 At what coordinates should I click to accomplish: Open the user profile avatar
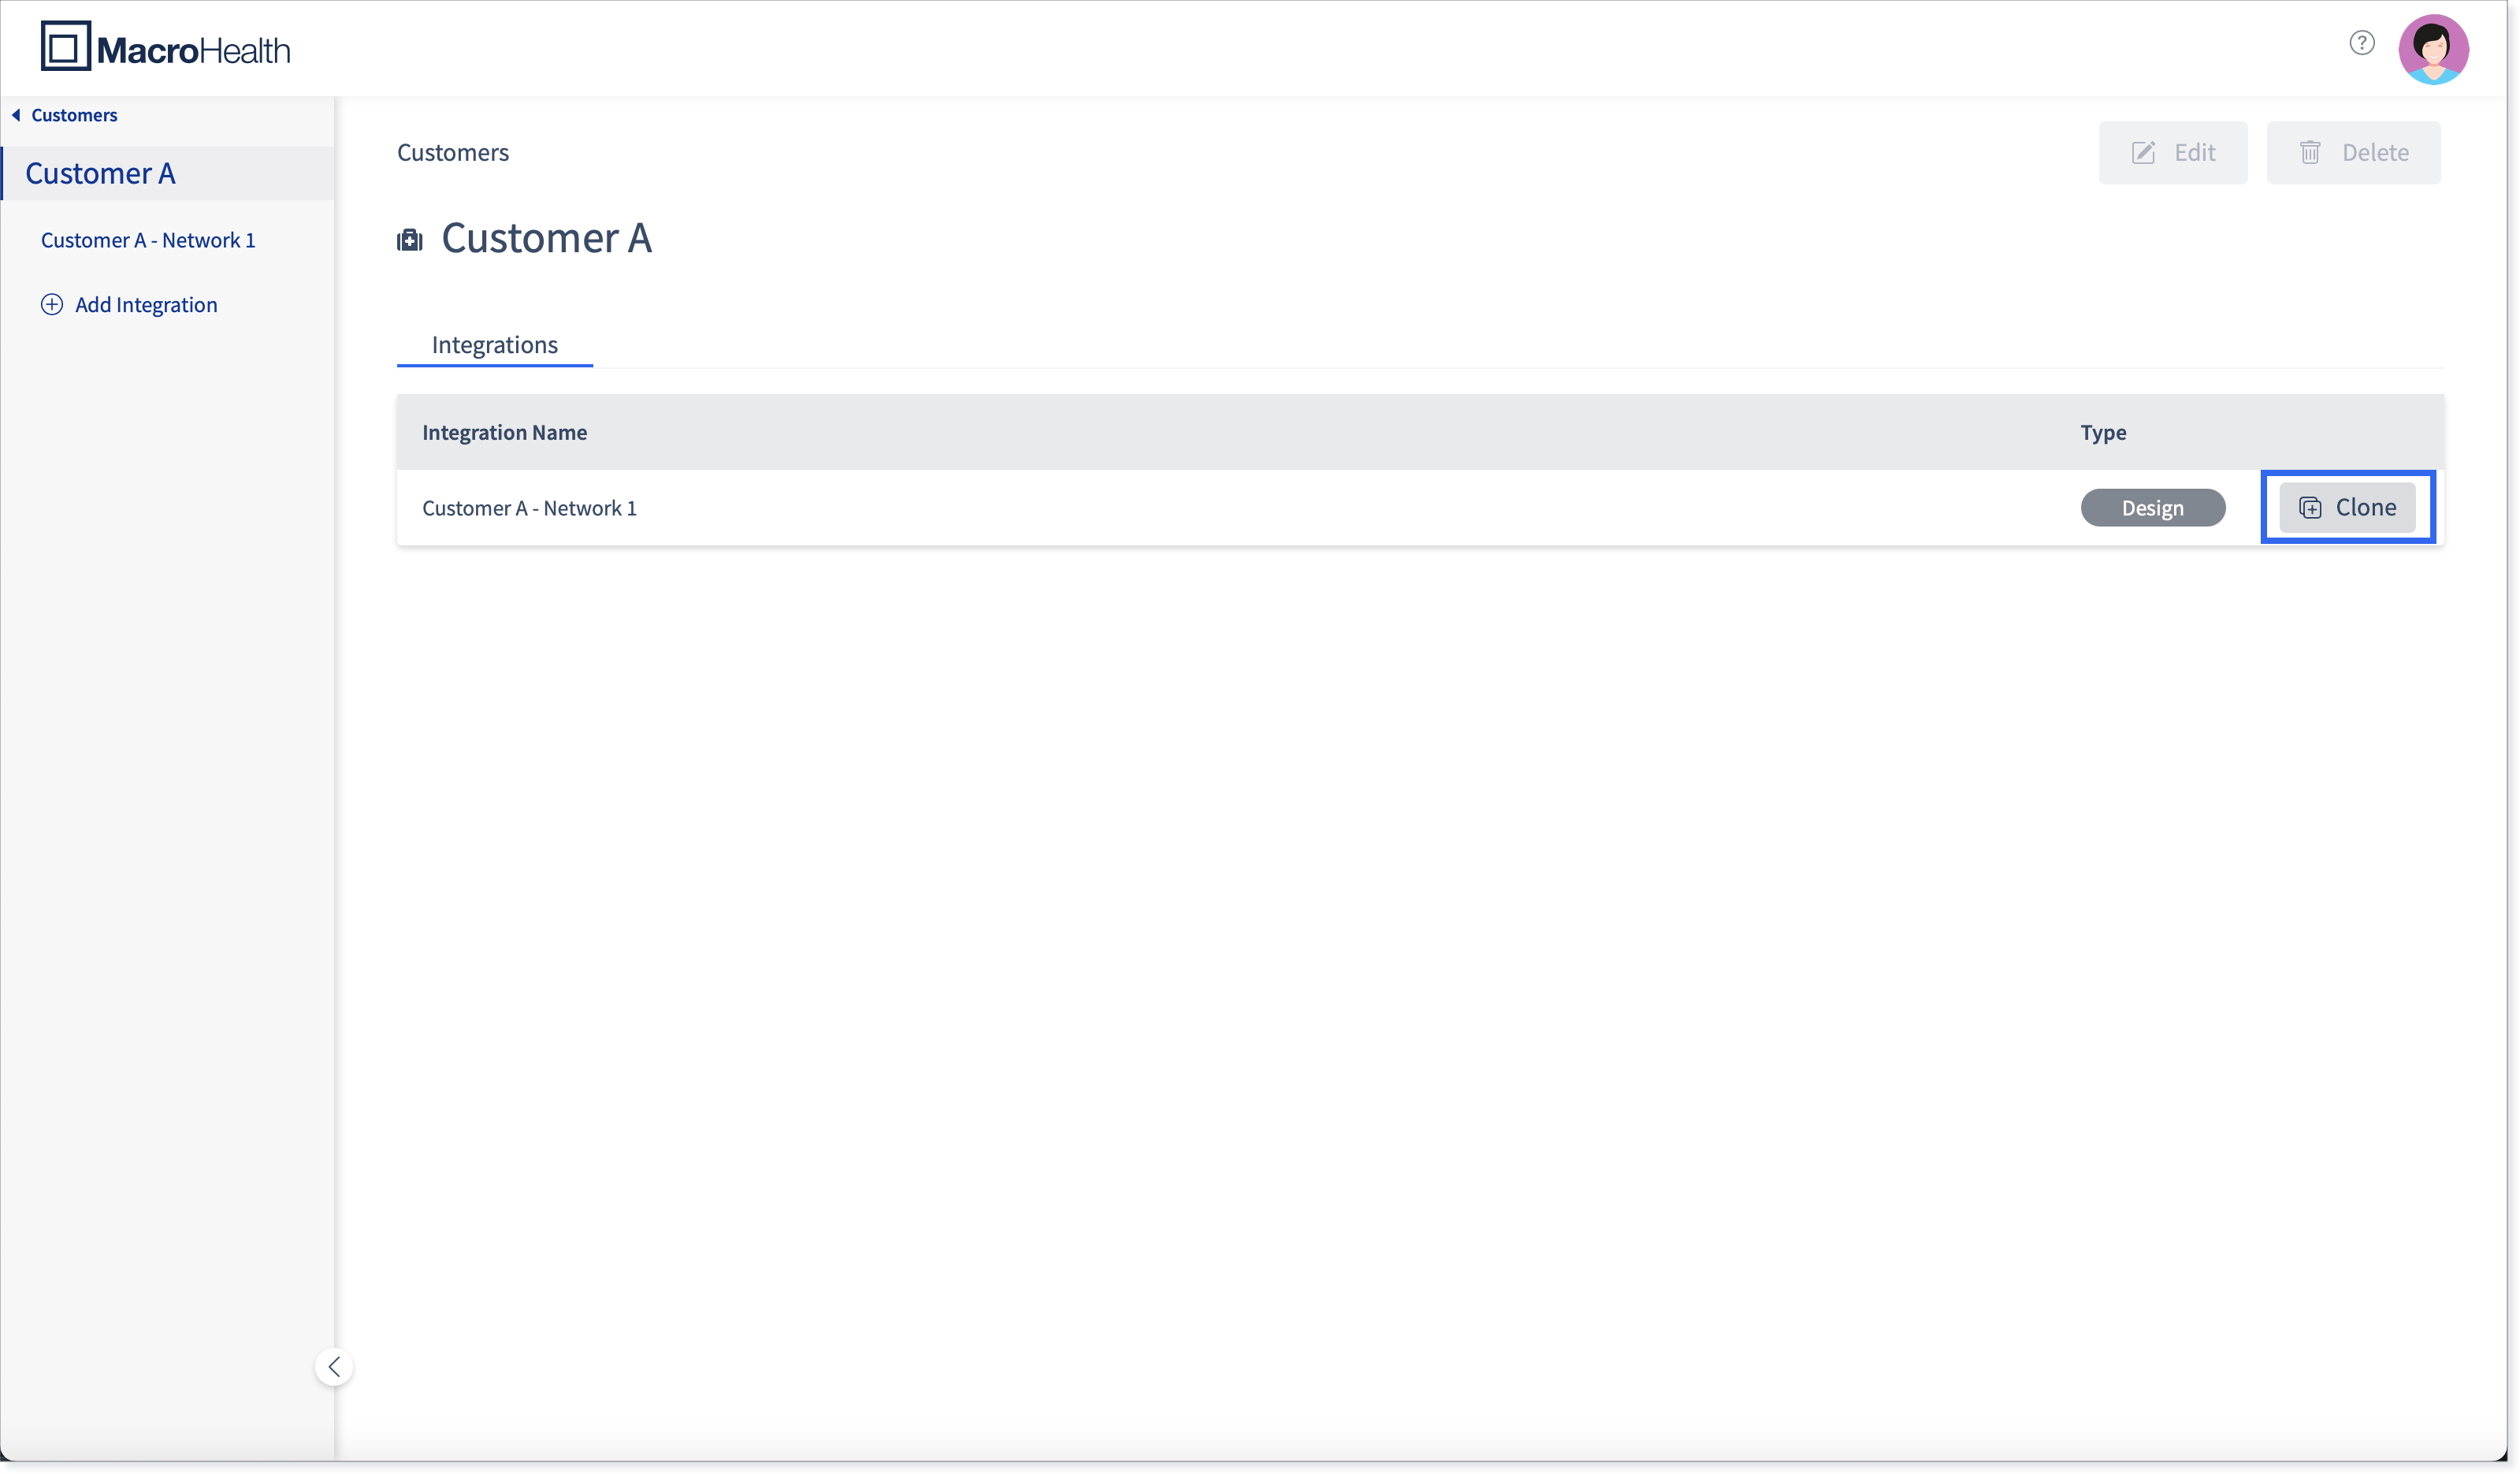pos(2433,49)
